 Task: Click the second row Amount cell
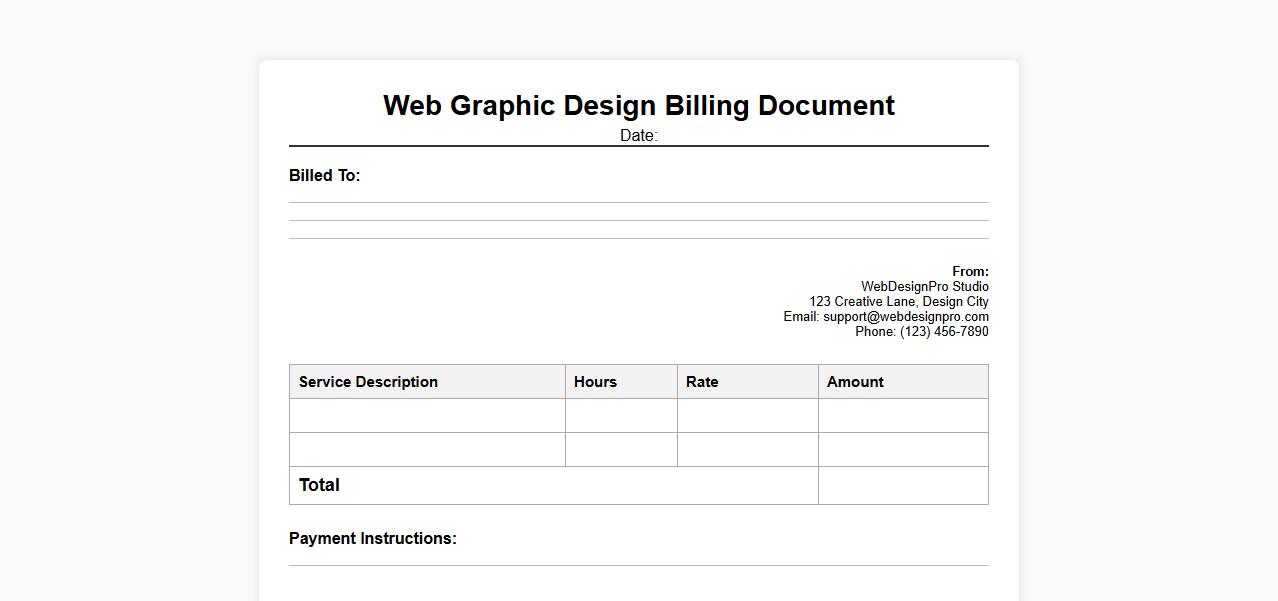[903, 450]
